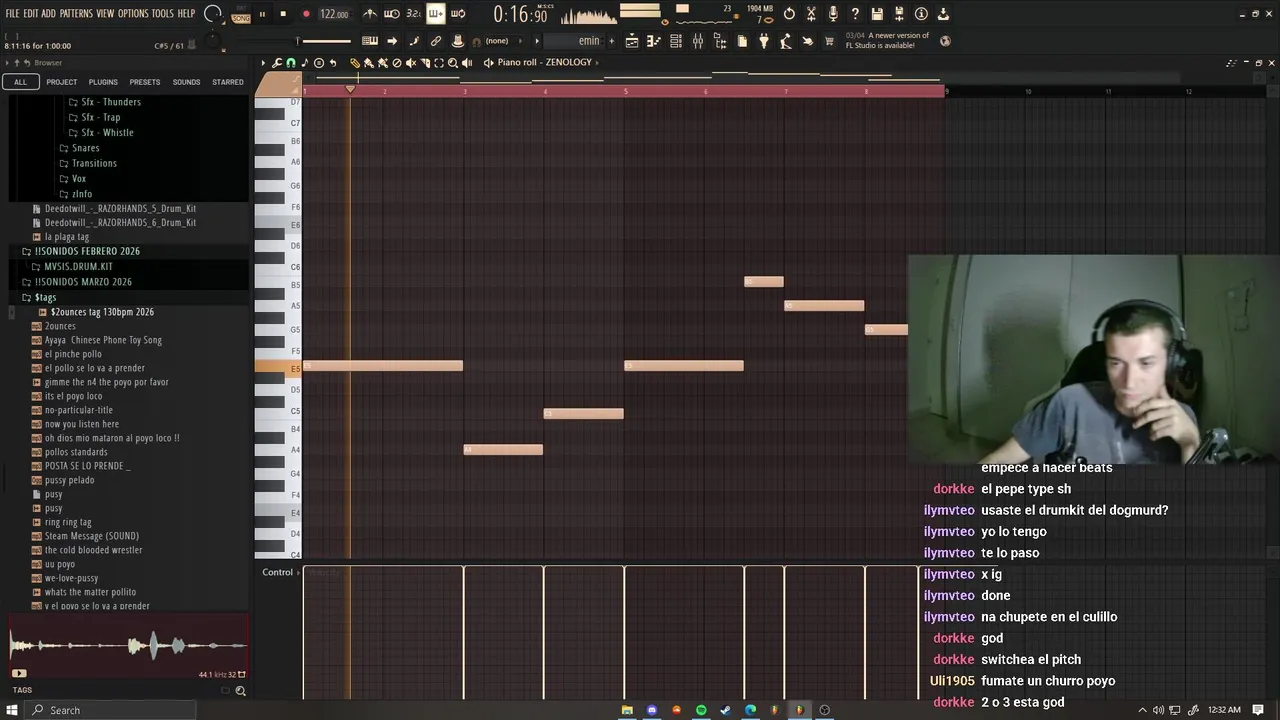The image size is (1280, 720).
Task: Toggle the countdown before recording icon
Action: pyautogui.click(x=414, y=14)
